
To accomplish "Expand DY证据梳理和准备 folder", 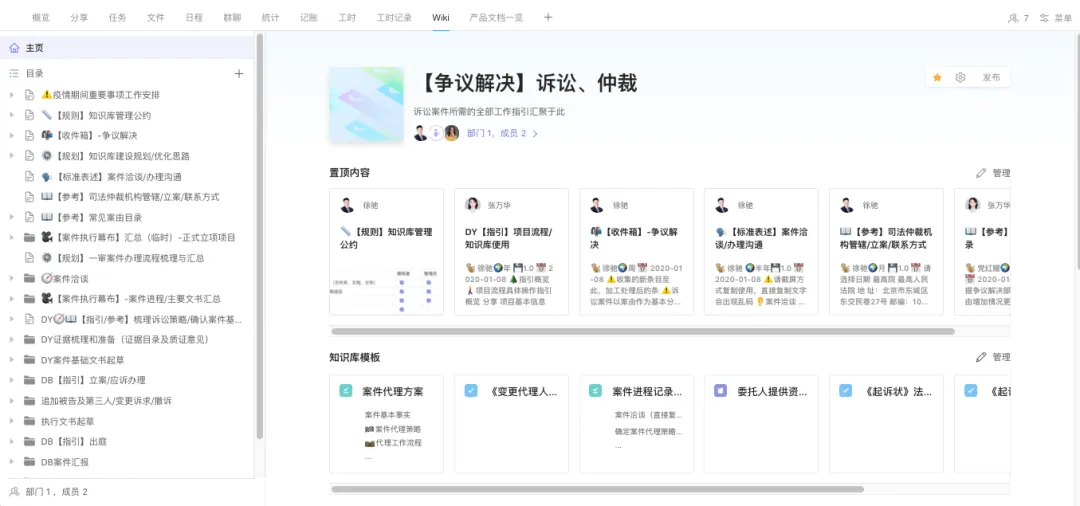I will click(x=12, y=340).
